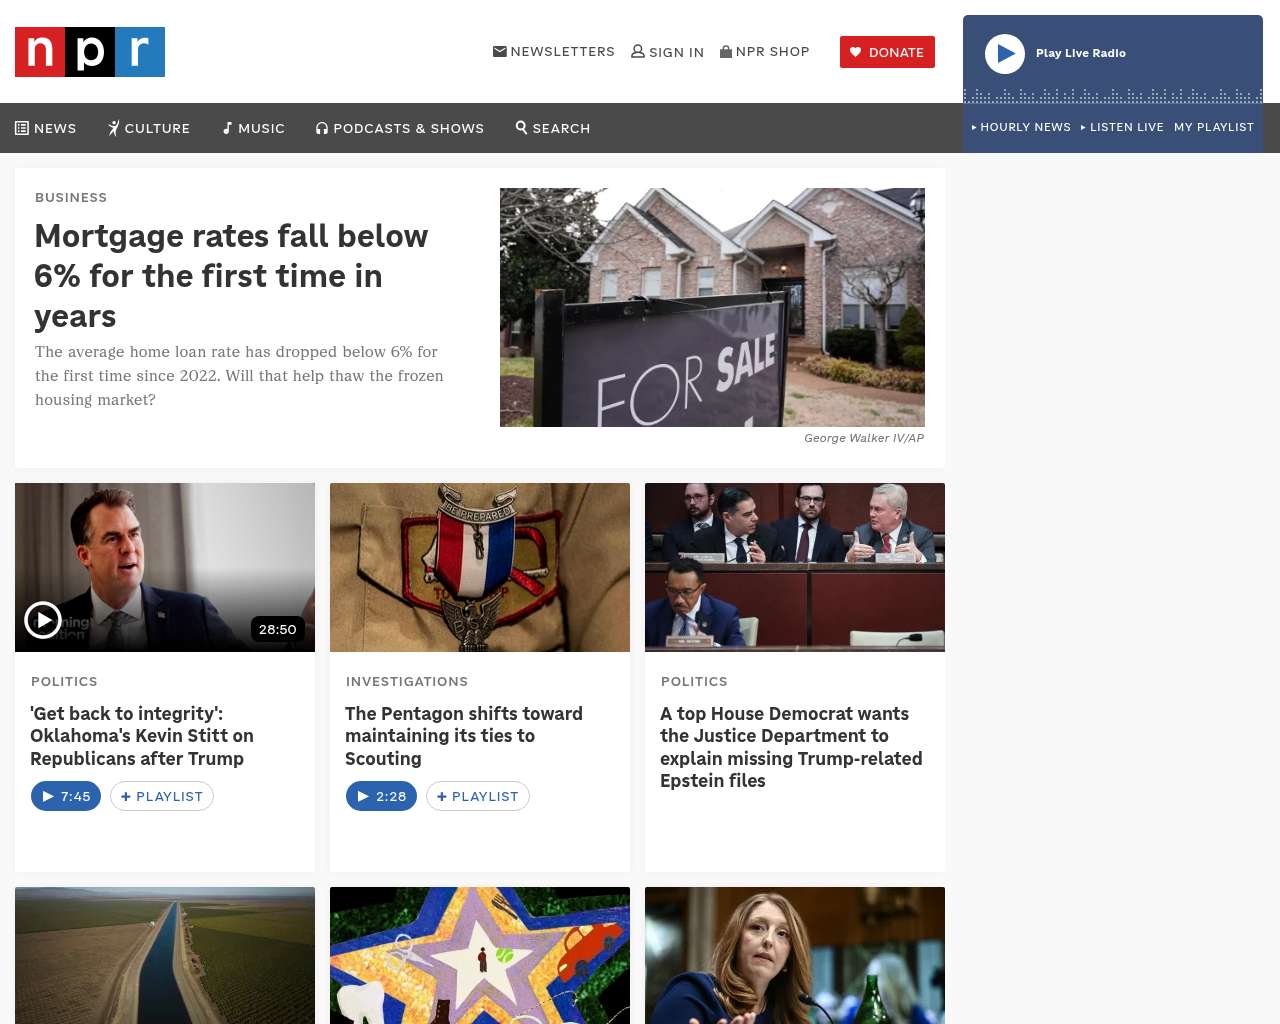The image size is (1280, 1024).
Task: Click the Donate heart button
Action: (x=887, y=52)
